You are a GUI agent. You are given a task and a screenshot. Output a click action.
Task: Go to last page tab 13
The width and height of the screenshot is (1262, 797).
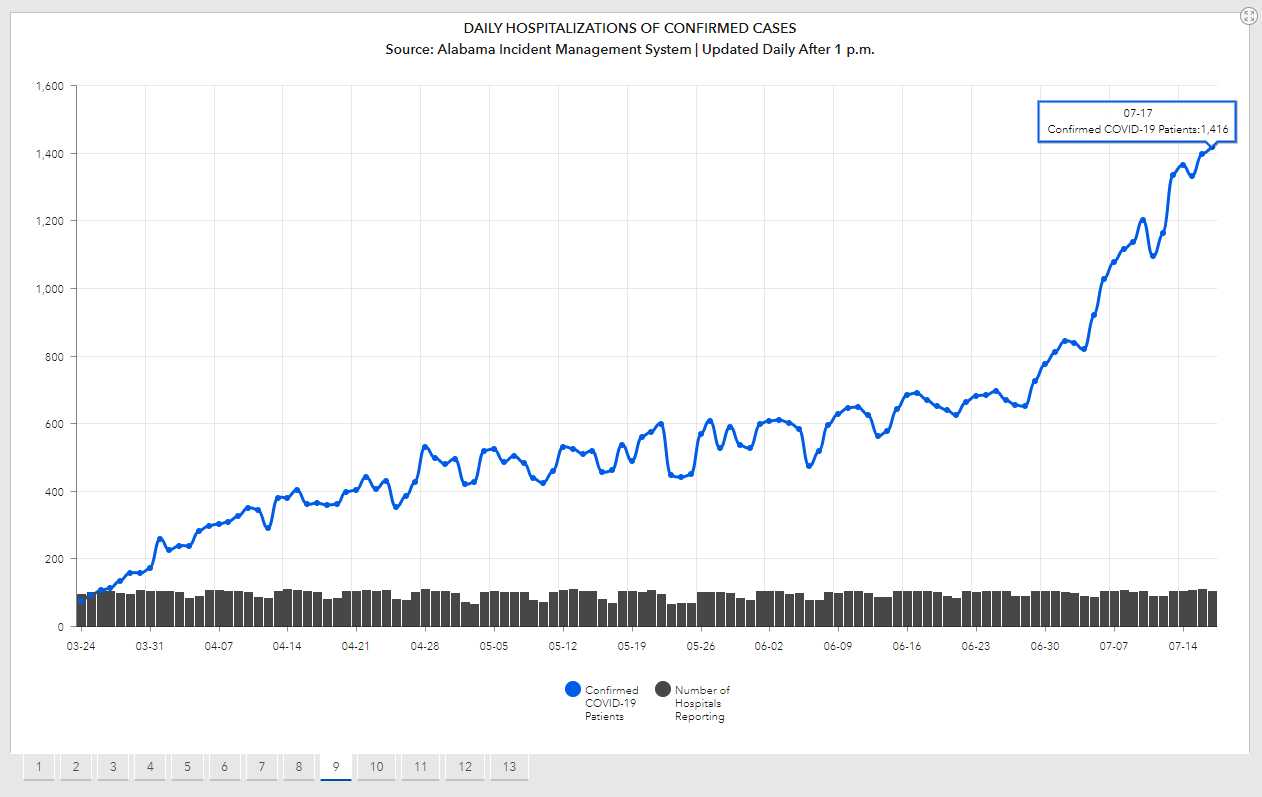pos(509,767)
